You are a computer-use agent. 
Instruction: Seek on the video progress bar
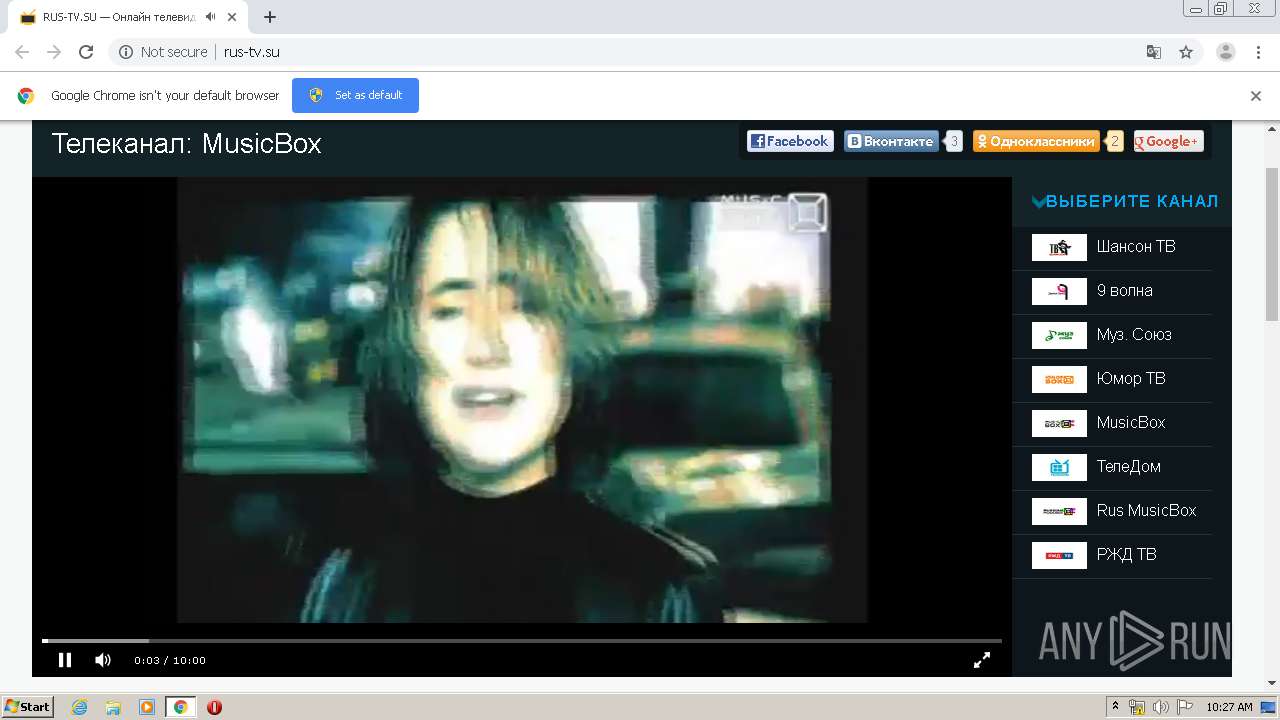click(x=521, y=640)
